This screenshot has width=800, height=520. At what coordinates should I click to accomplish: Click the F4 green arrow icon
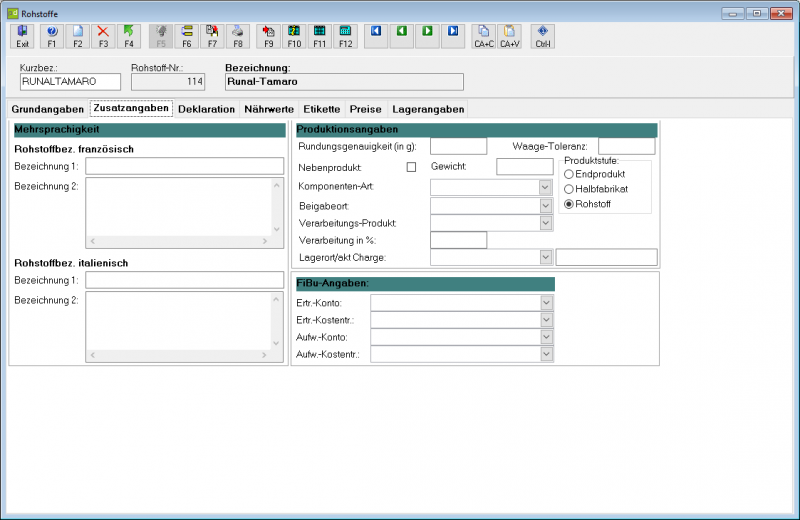pos(129,37)
